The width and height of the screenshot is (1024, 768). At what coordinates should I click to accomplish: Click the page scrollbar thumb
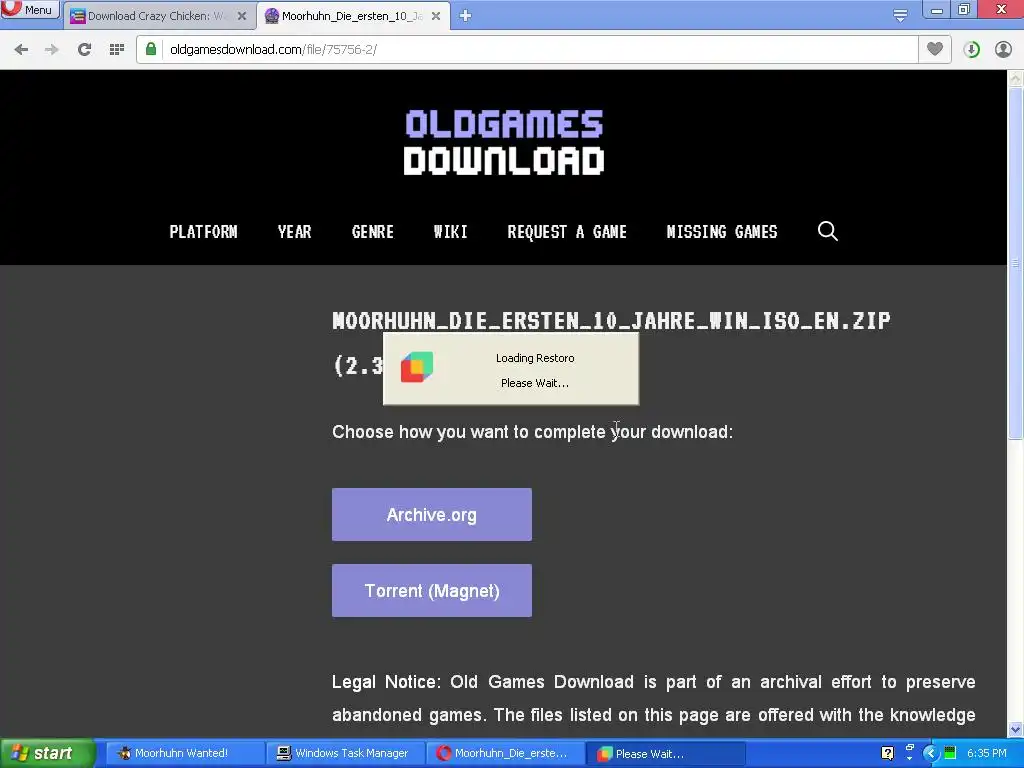[x=1016, y=263]
